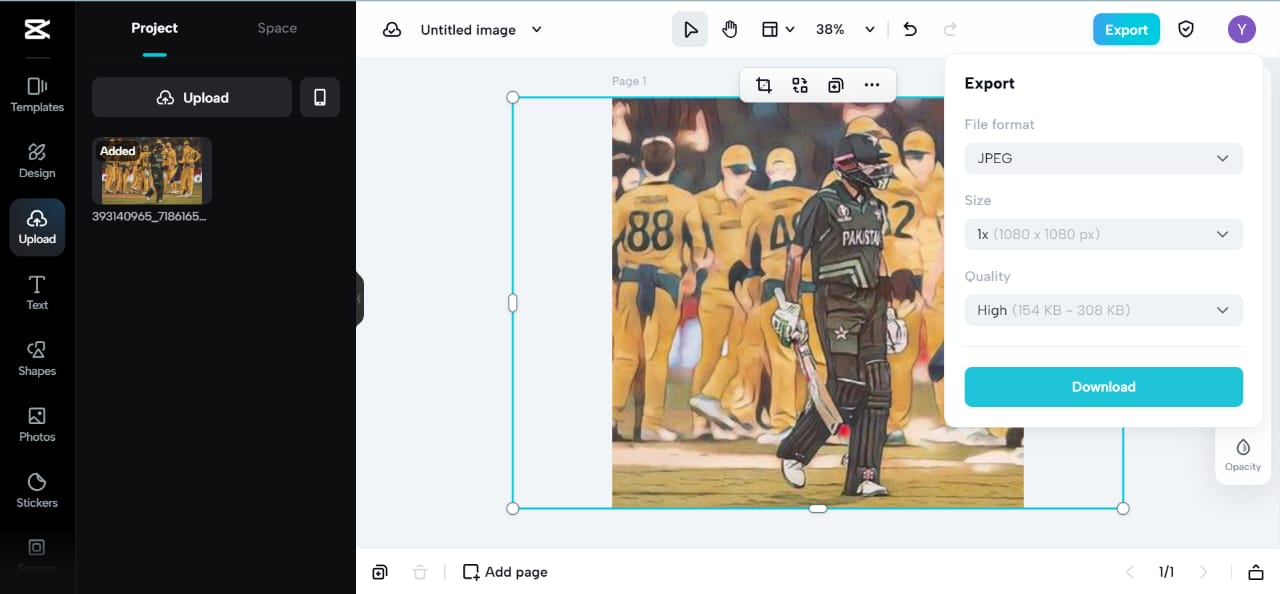Viewport: 1280px width, 594px height.
Task: Open the Shapes sidebar panel
Action: 37,359
